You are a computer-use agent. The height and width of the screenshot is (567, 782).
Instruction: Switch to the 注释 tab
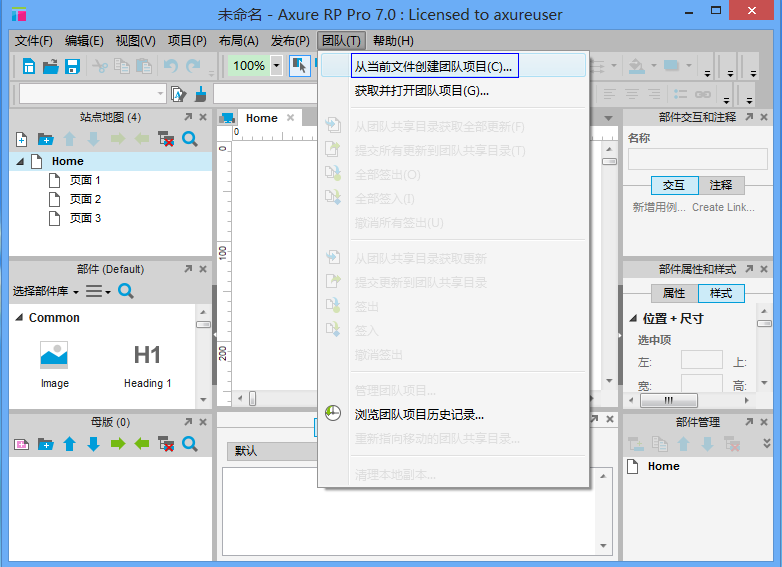(721, 186)
